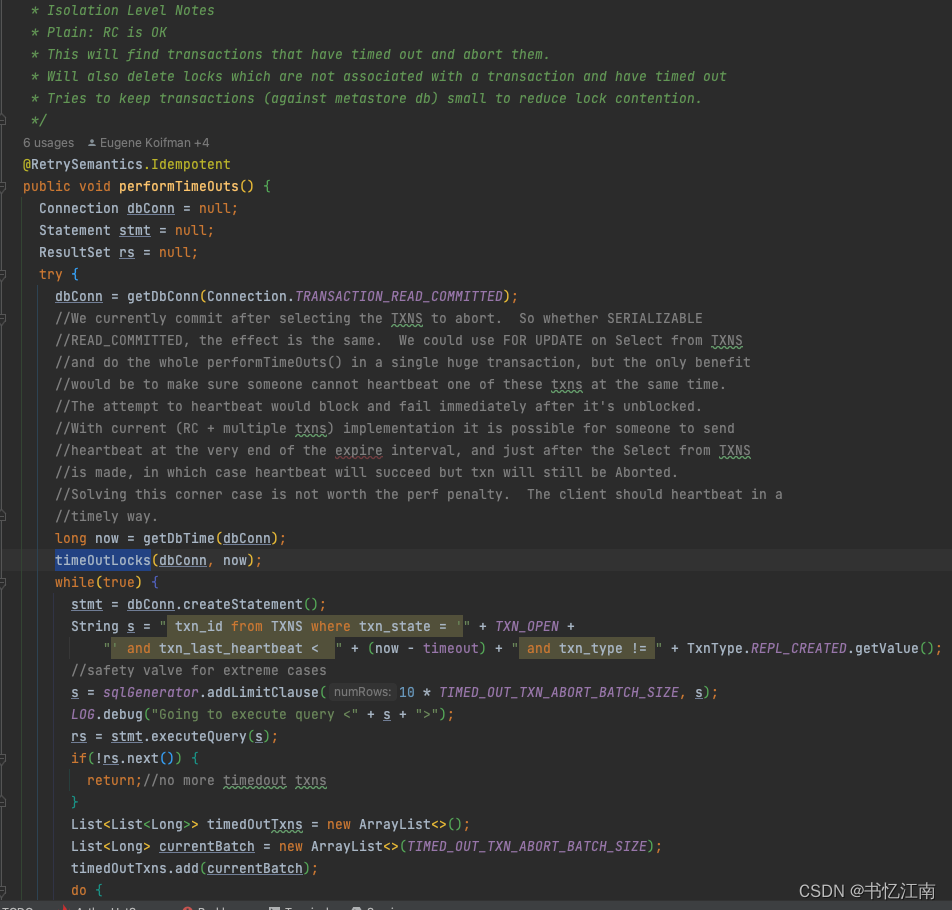Image resolution: width=952 pixels, height=910 pixels.
Task: Click the getDbTime method call
Action: click(179, 538)
